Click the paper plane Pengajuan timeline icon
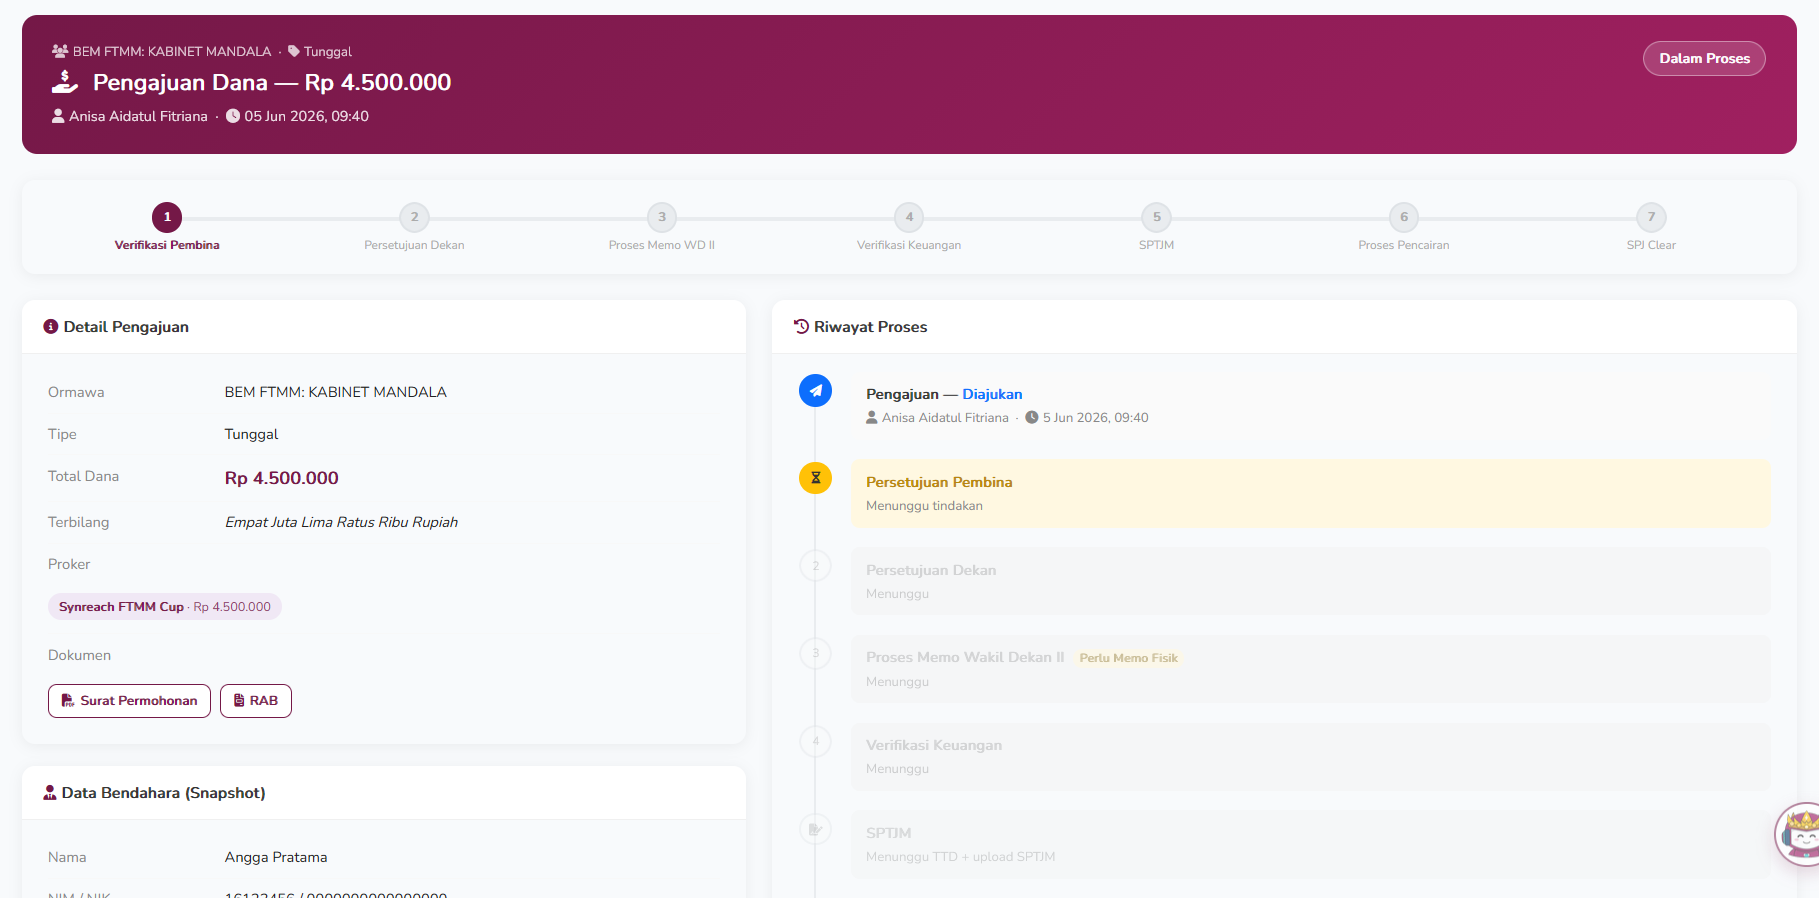 (x=815, y=390)
